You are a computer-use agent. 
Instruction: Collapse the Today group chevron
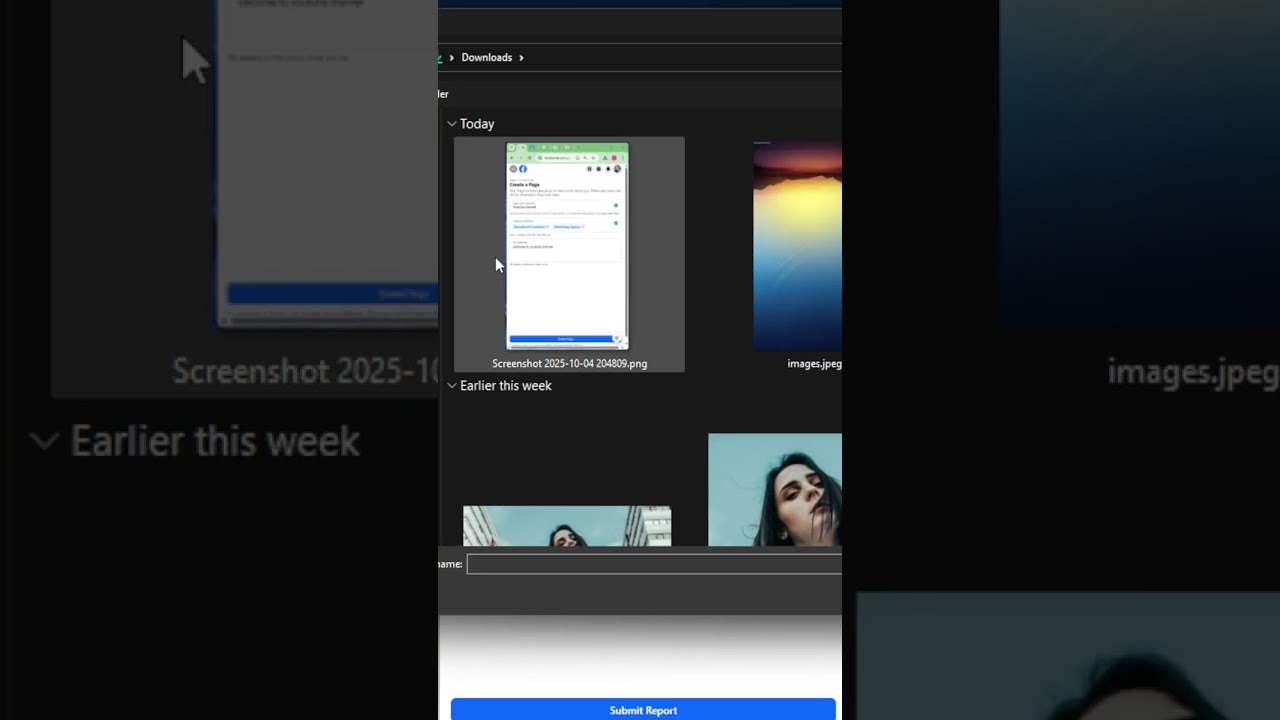pos(452,124)
